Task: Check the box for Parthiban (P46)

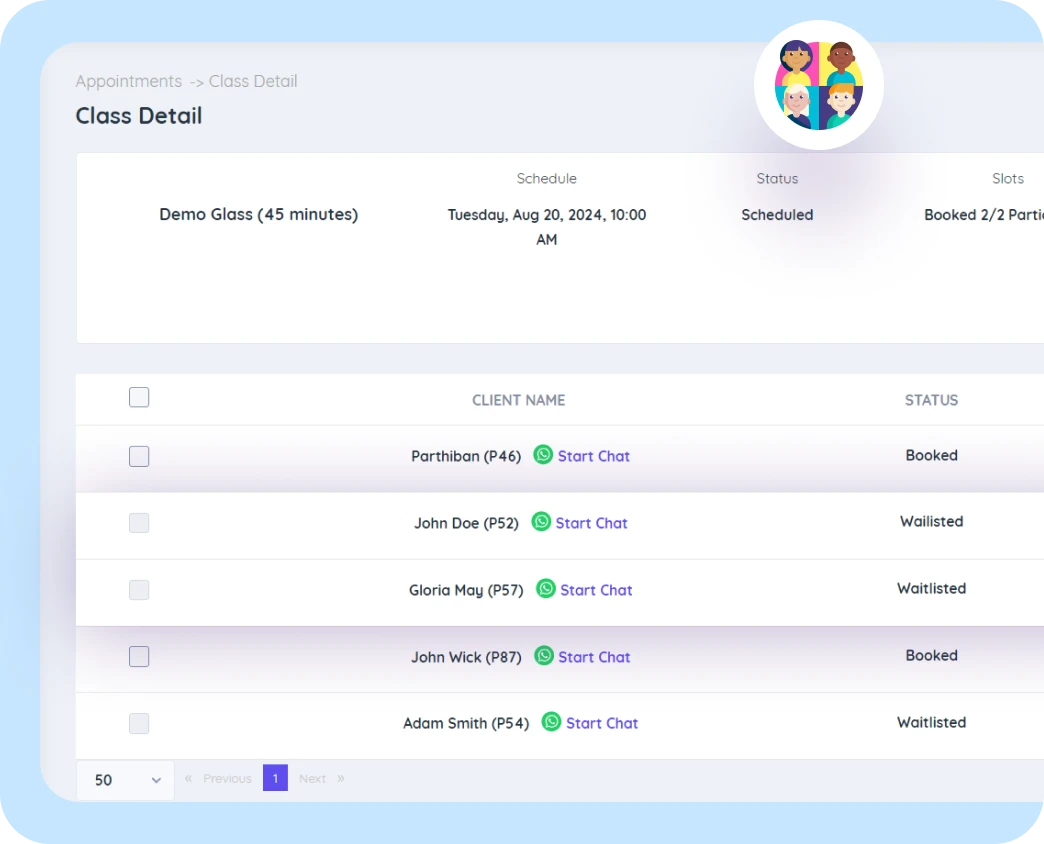Action: coord(139,457)
